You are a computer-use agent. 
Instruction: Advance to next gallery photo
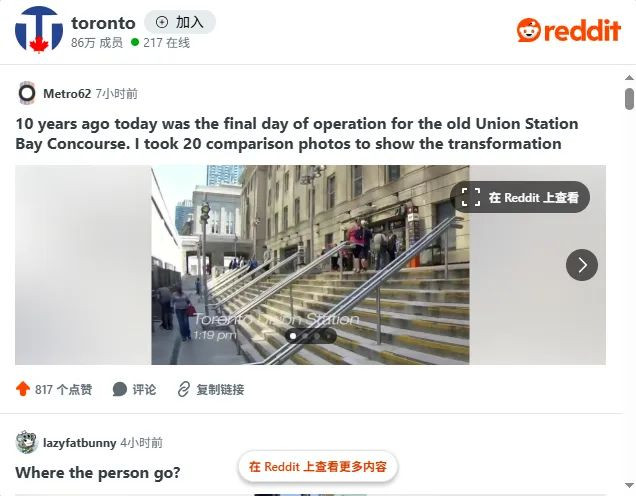[582, 265]
